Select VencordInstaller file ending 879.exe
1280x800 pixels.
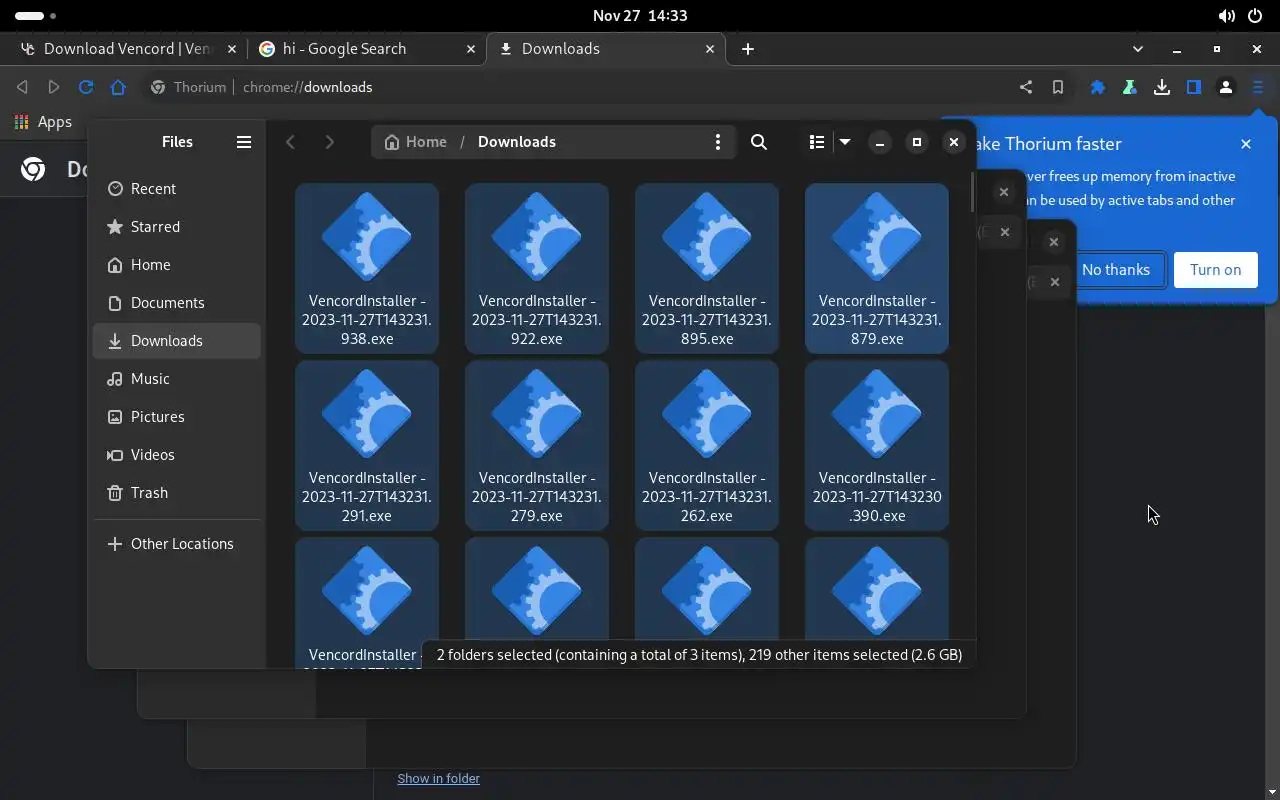877,268
